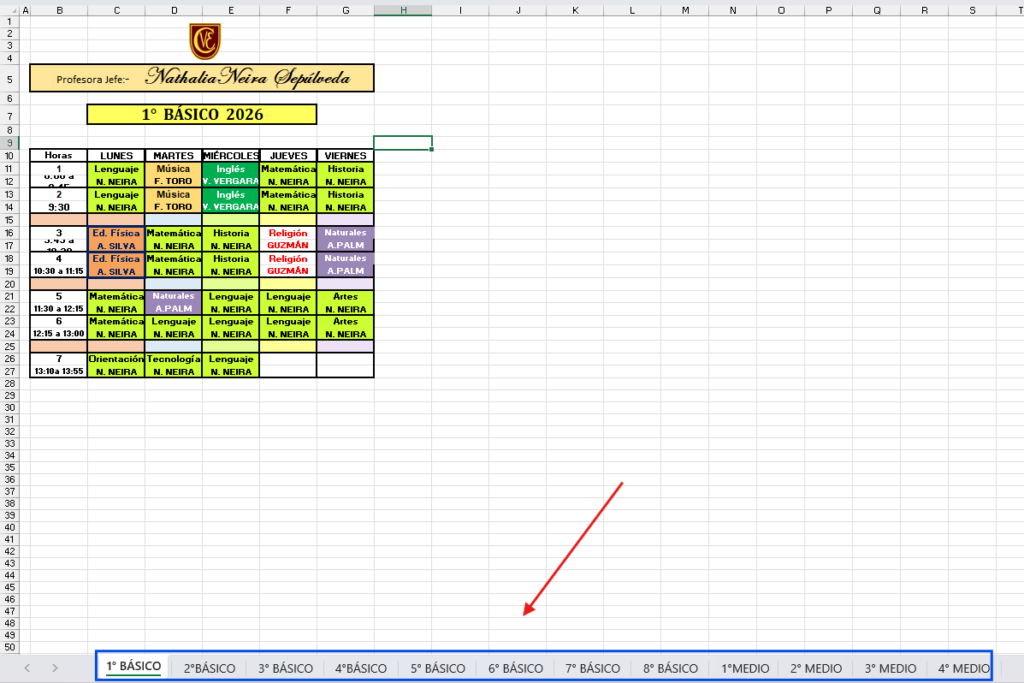1024x683 pixels.
Task: Click the fill handle of selected cell H9
Action: pyautogui.click(x=432, y=150)
